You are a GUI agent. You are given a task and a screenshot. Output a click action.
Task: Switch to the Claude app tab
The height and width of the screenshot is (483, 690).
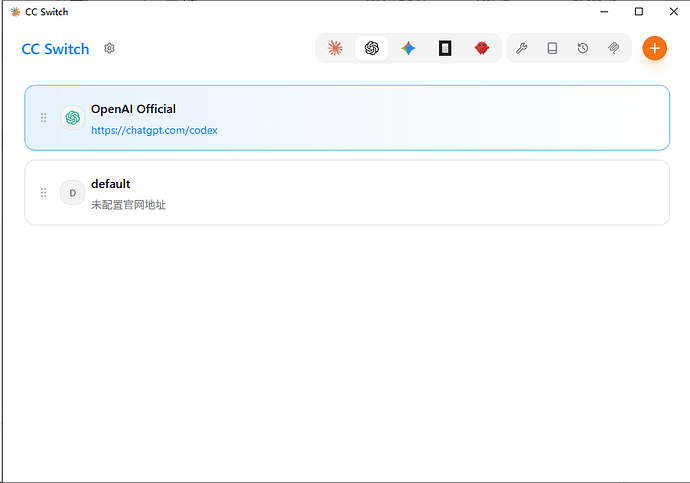(335, 48)
